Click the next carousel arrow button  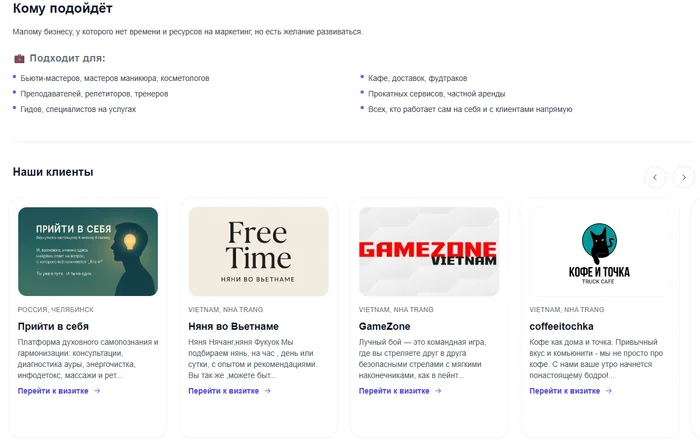pos(684,177)
